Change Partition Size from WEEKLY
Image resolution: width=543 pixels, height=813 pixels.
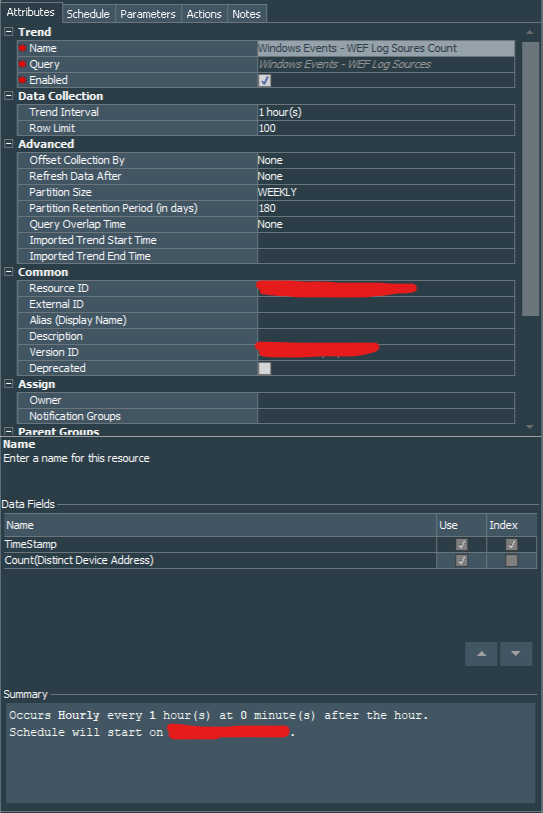[386, 192]
